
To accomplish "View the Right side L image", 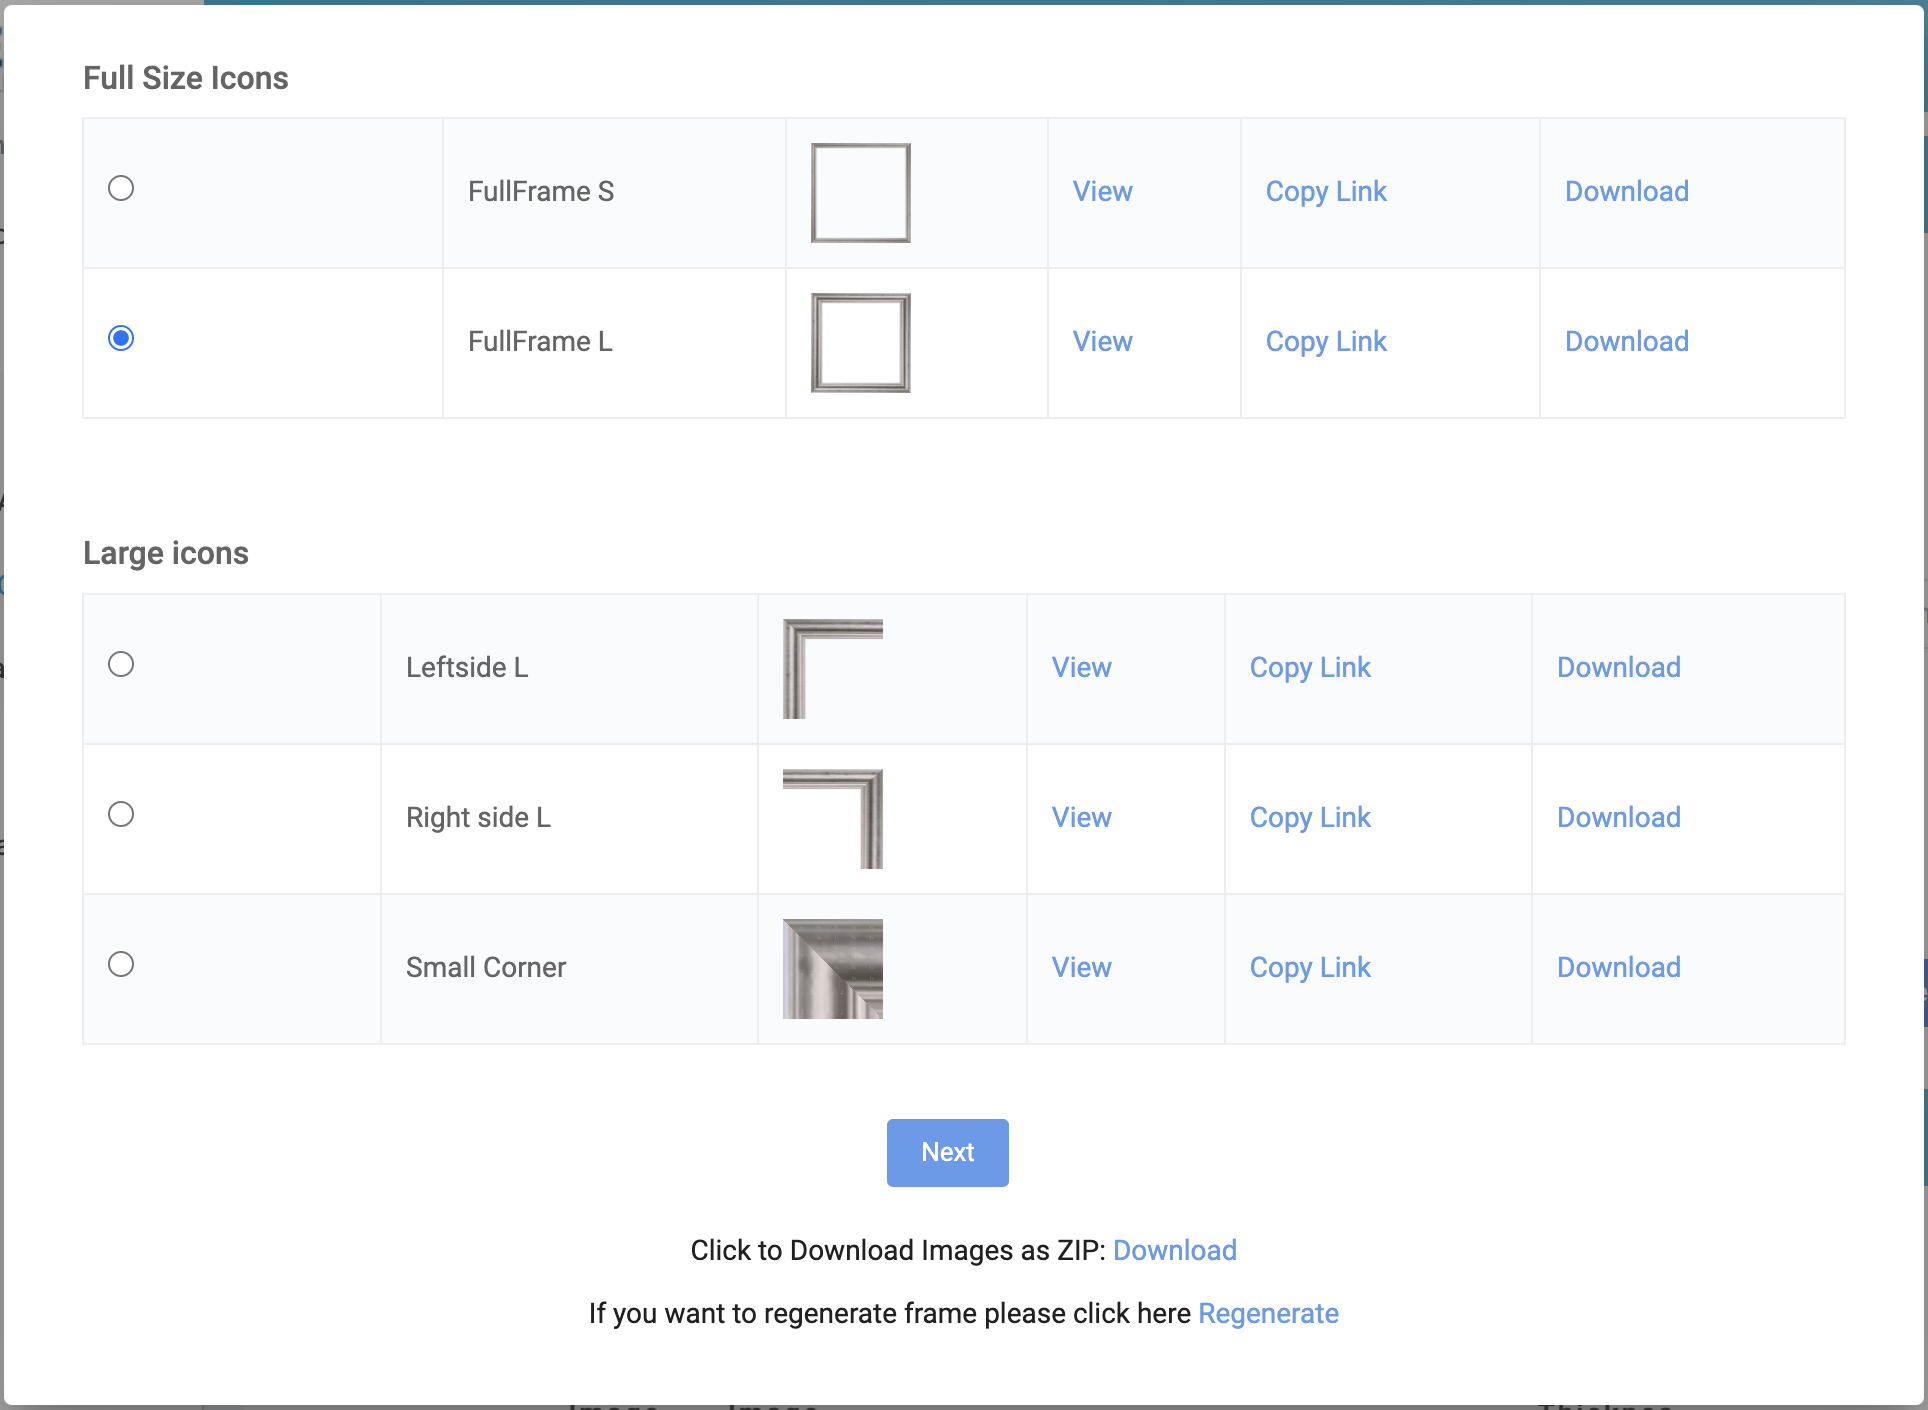I will click(x=1082, y=817).
